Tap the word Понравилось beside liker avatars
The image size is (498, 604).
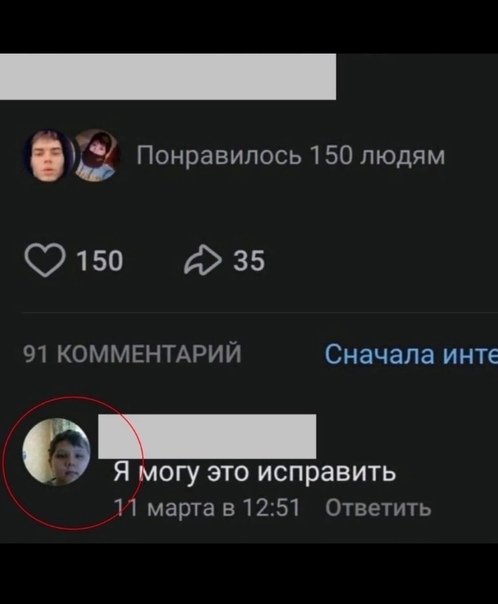tap(219, 156)
